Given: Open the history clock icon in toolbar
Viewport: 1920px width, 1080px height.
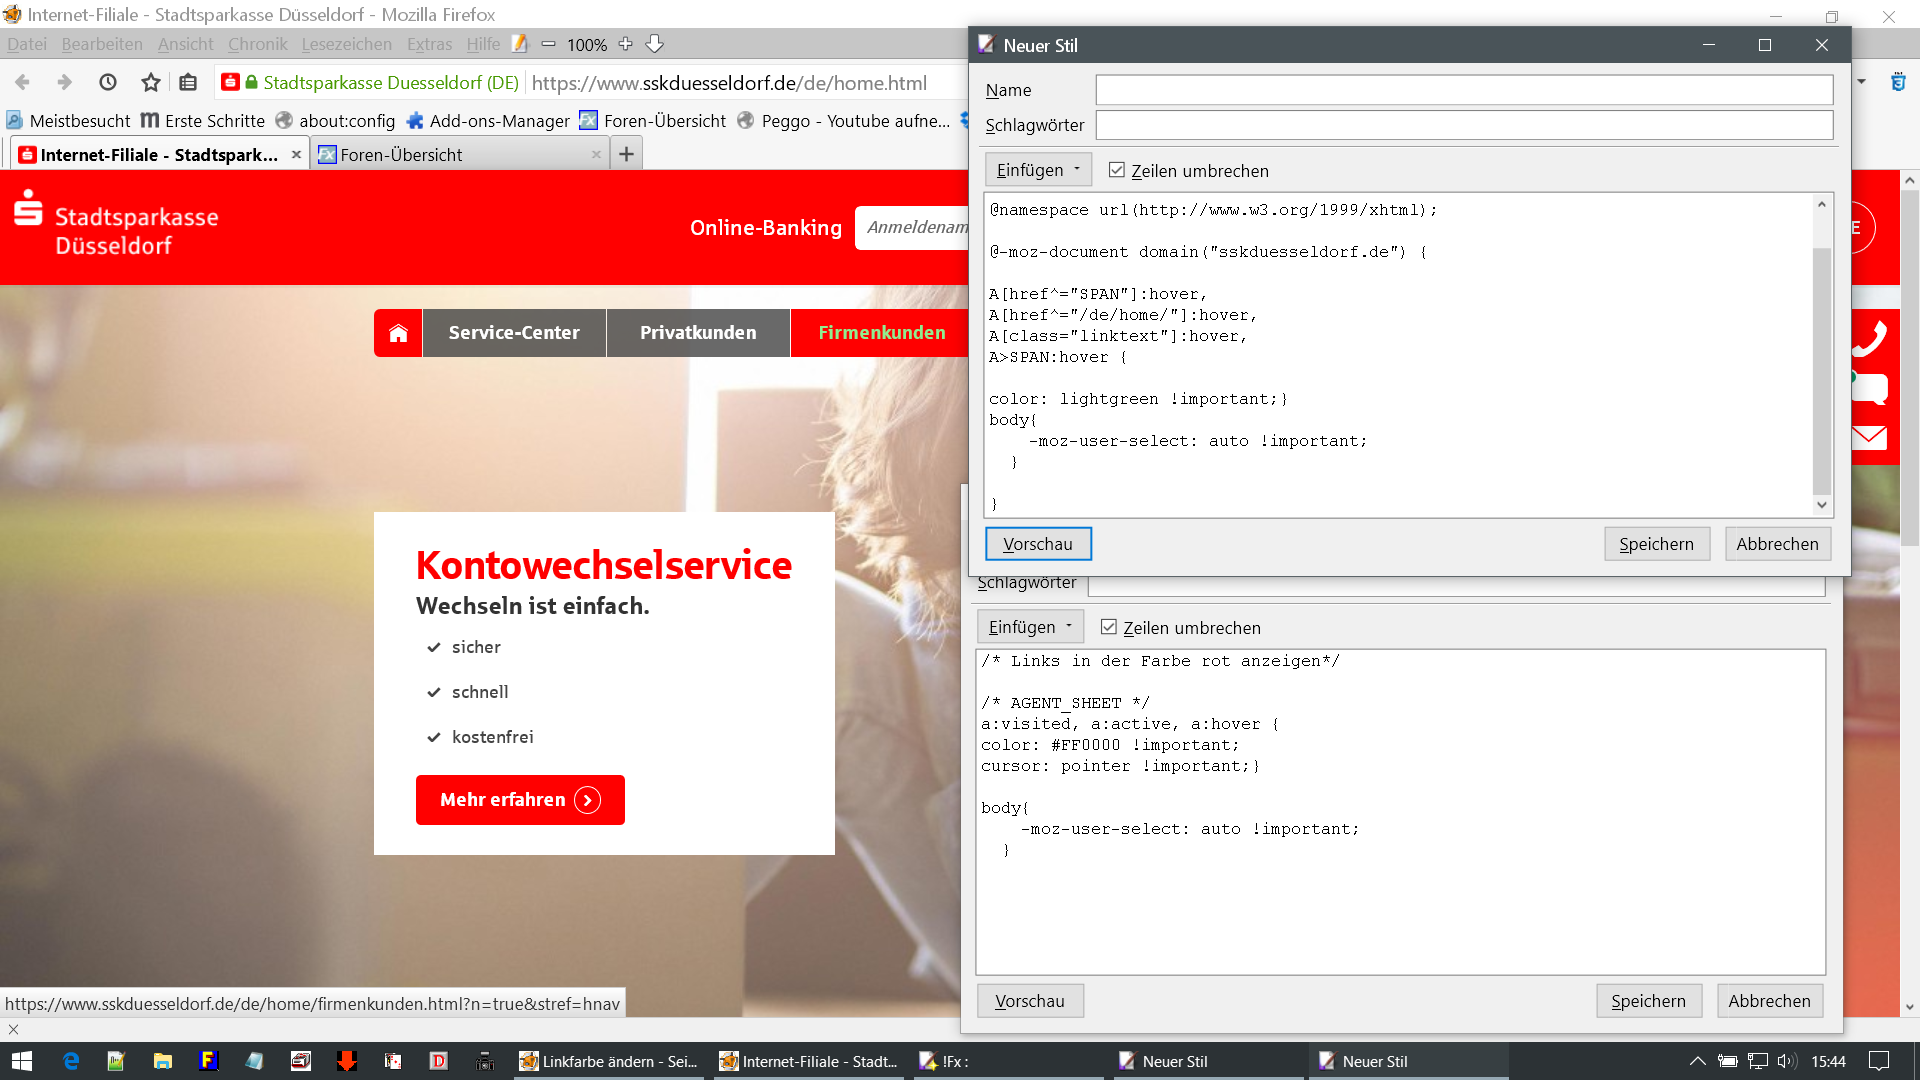Looking at the screenshot, I should (x=108, y=83).
